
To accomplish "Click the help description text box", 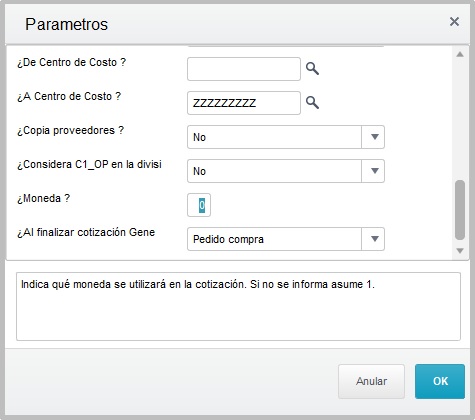I will (x=238, y=307).
